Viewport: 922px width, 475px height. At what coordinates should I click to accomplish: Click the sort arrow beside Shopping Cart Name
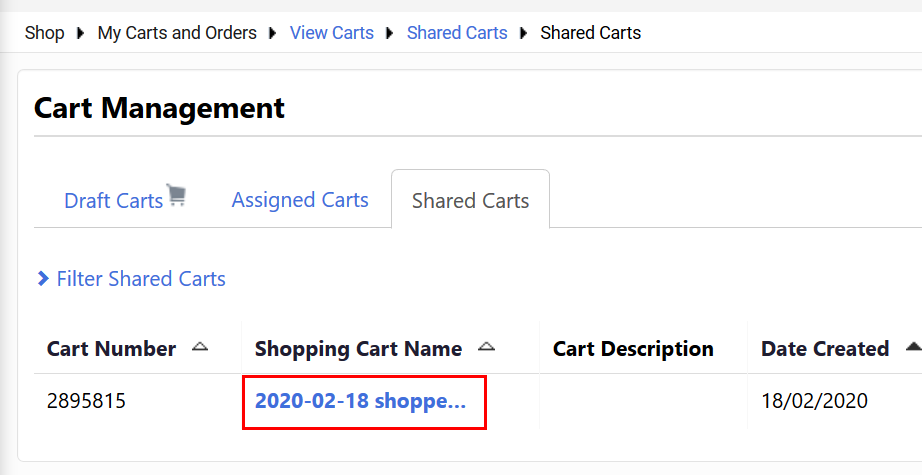[x=486, y=347]
